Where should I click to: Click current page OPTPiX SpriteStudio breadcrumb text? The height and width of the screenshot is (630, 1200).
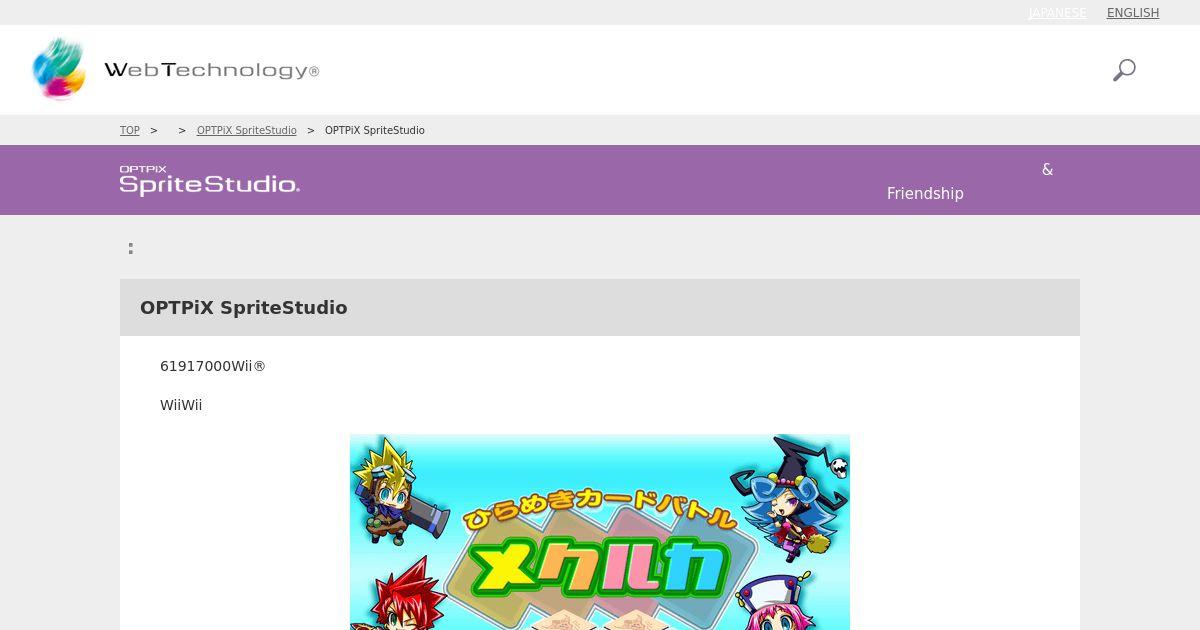pos(375,130)
